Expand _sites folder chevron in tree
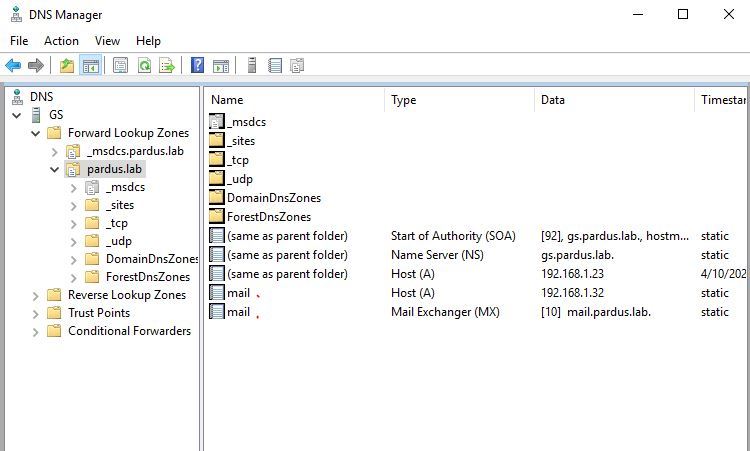This screenshot has width=750, height=451. click(x=73, y=206)
